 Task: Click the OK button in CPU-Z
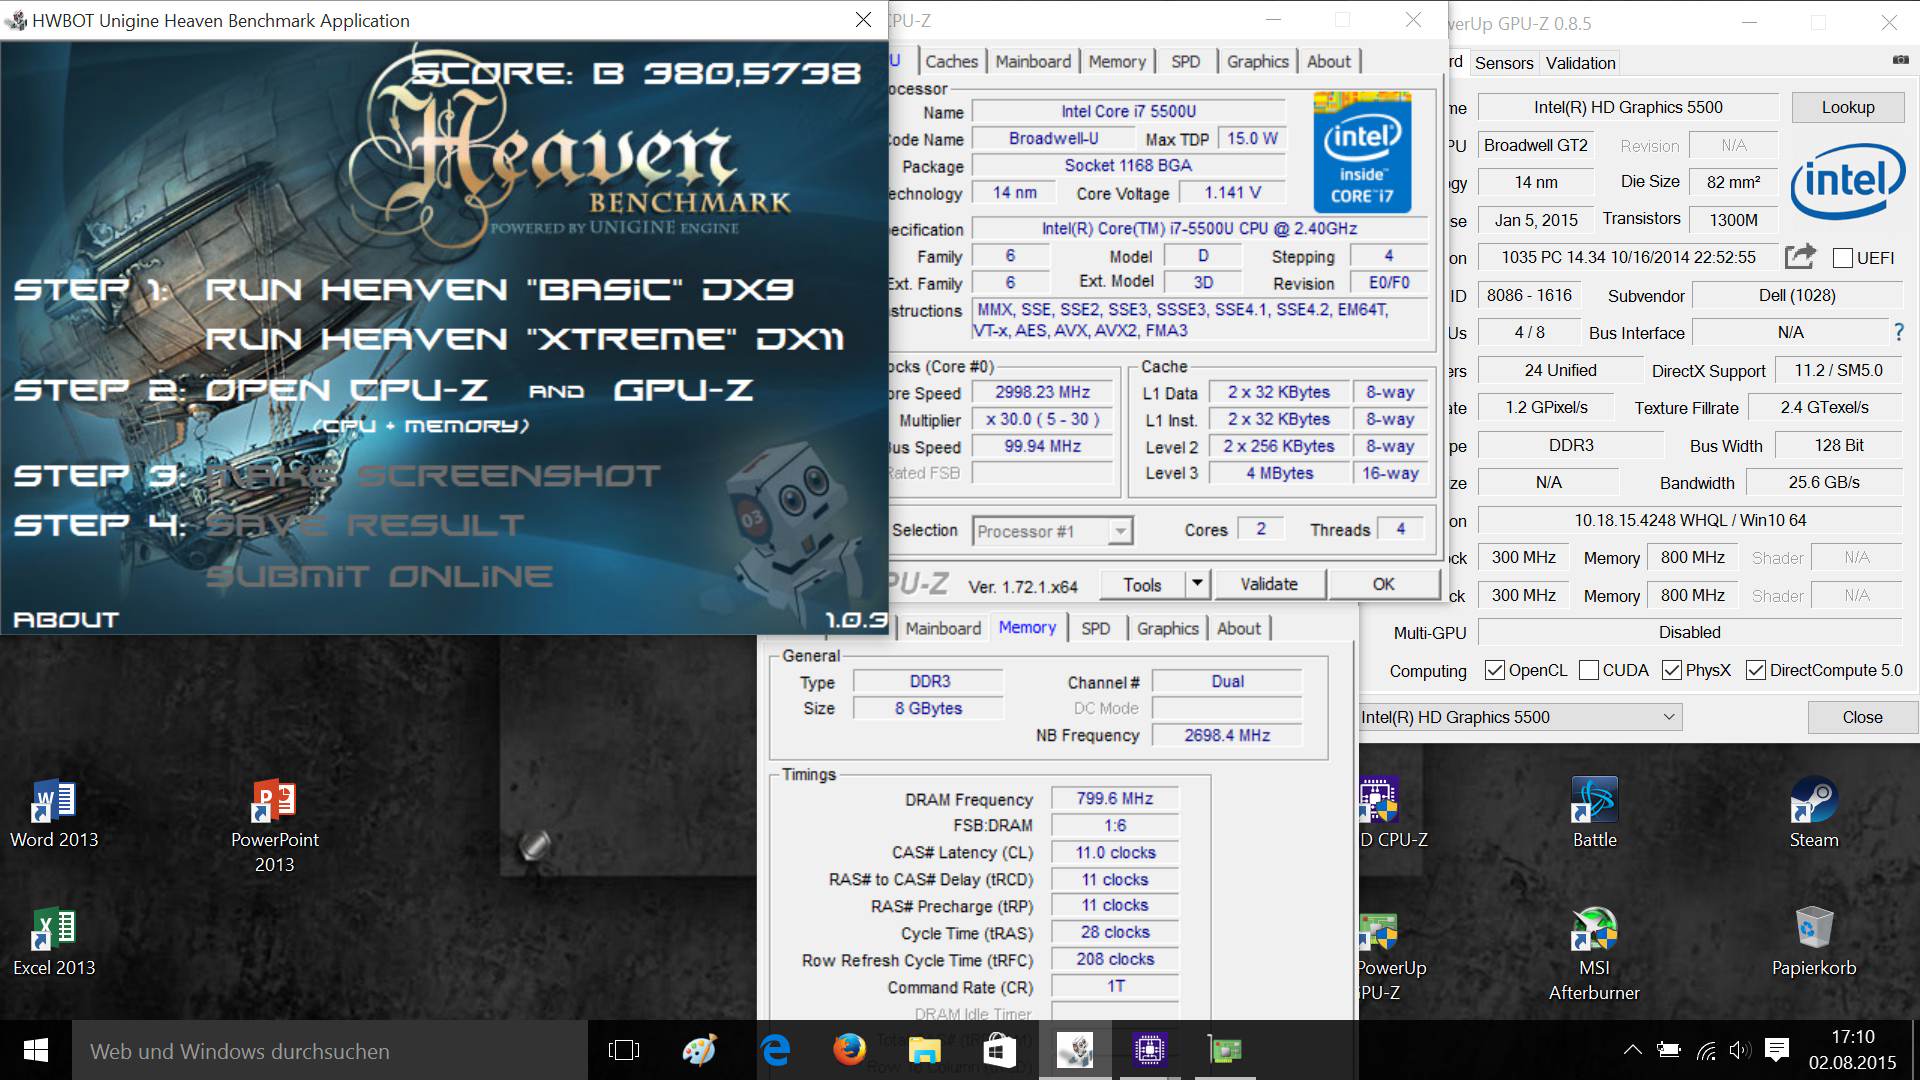click(x=1383, y=584)
